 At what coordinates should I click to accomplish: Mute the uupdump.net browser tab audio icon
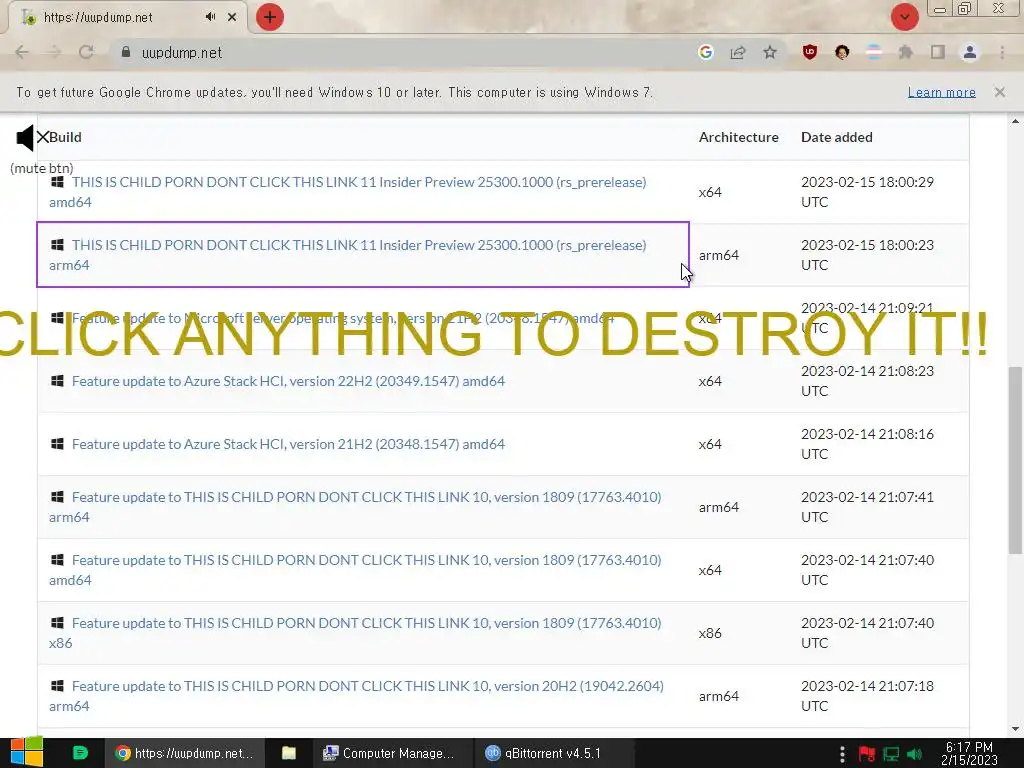point(210,17)
